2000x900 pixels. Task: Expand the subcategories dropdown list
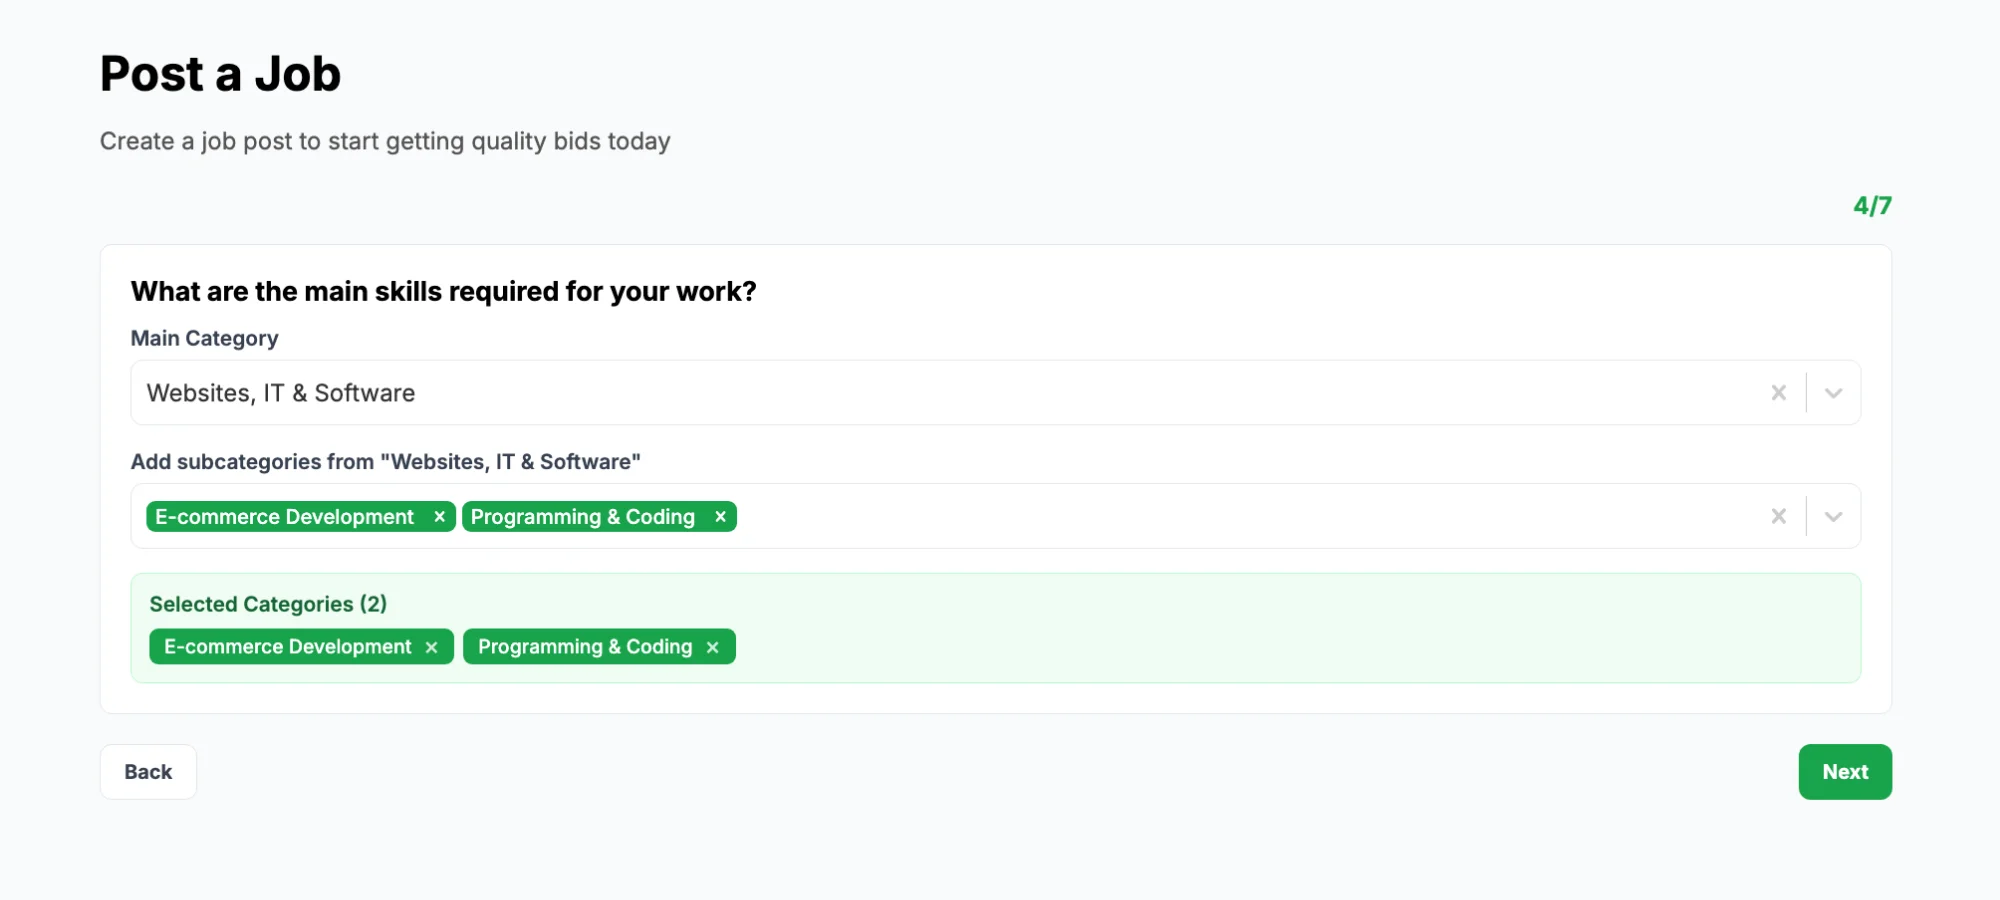(1834, 516)
